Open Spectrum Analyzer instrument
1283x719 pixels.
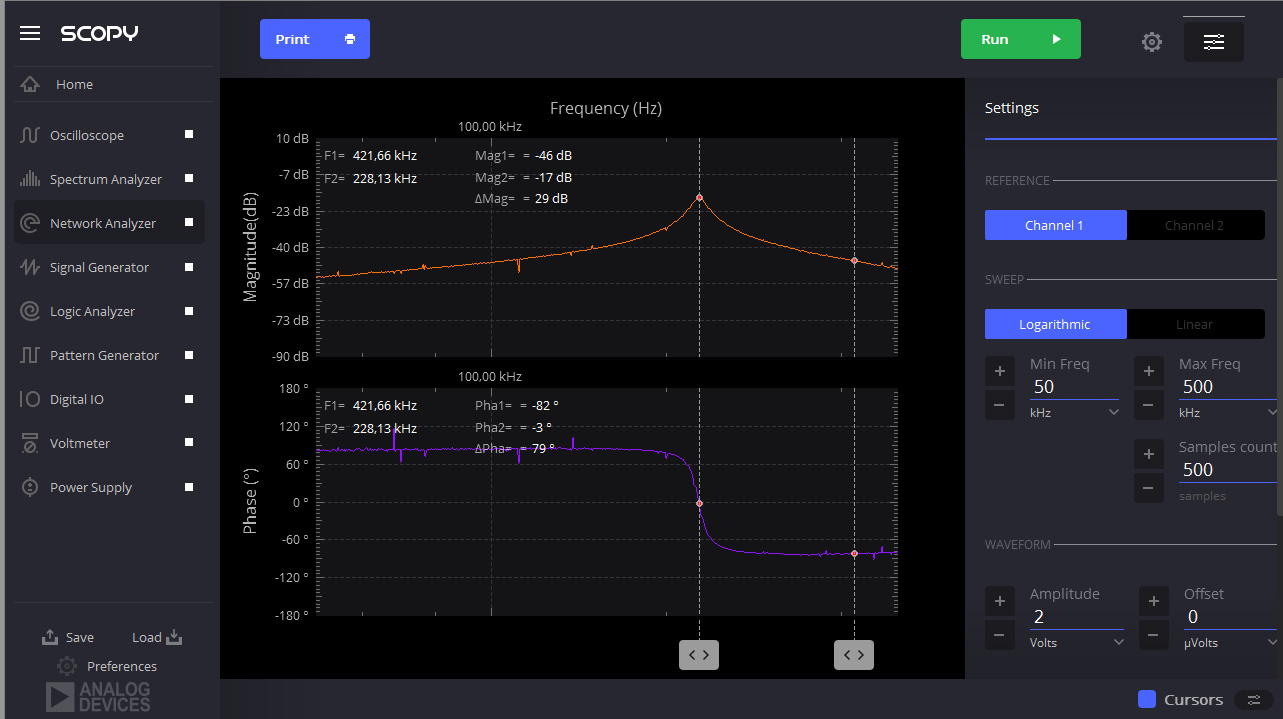click(x=109, y=179)
